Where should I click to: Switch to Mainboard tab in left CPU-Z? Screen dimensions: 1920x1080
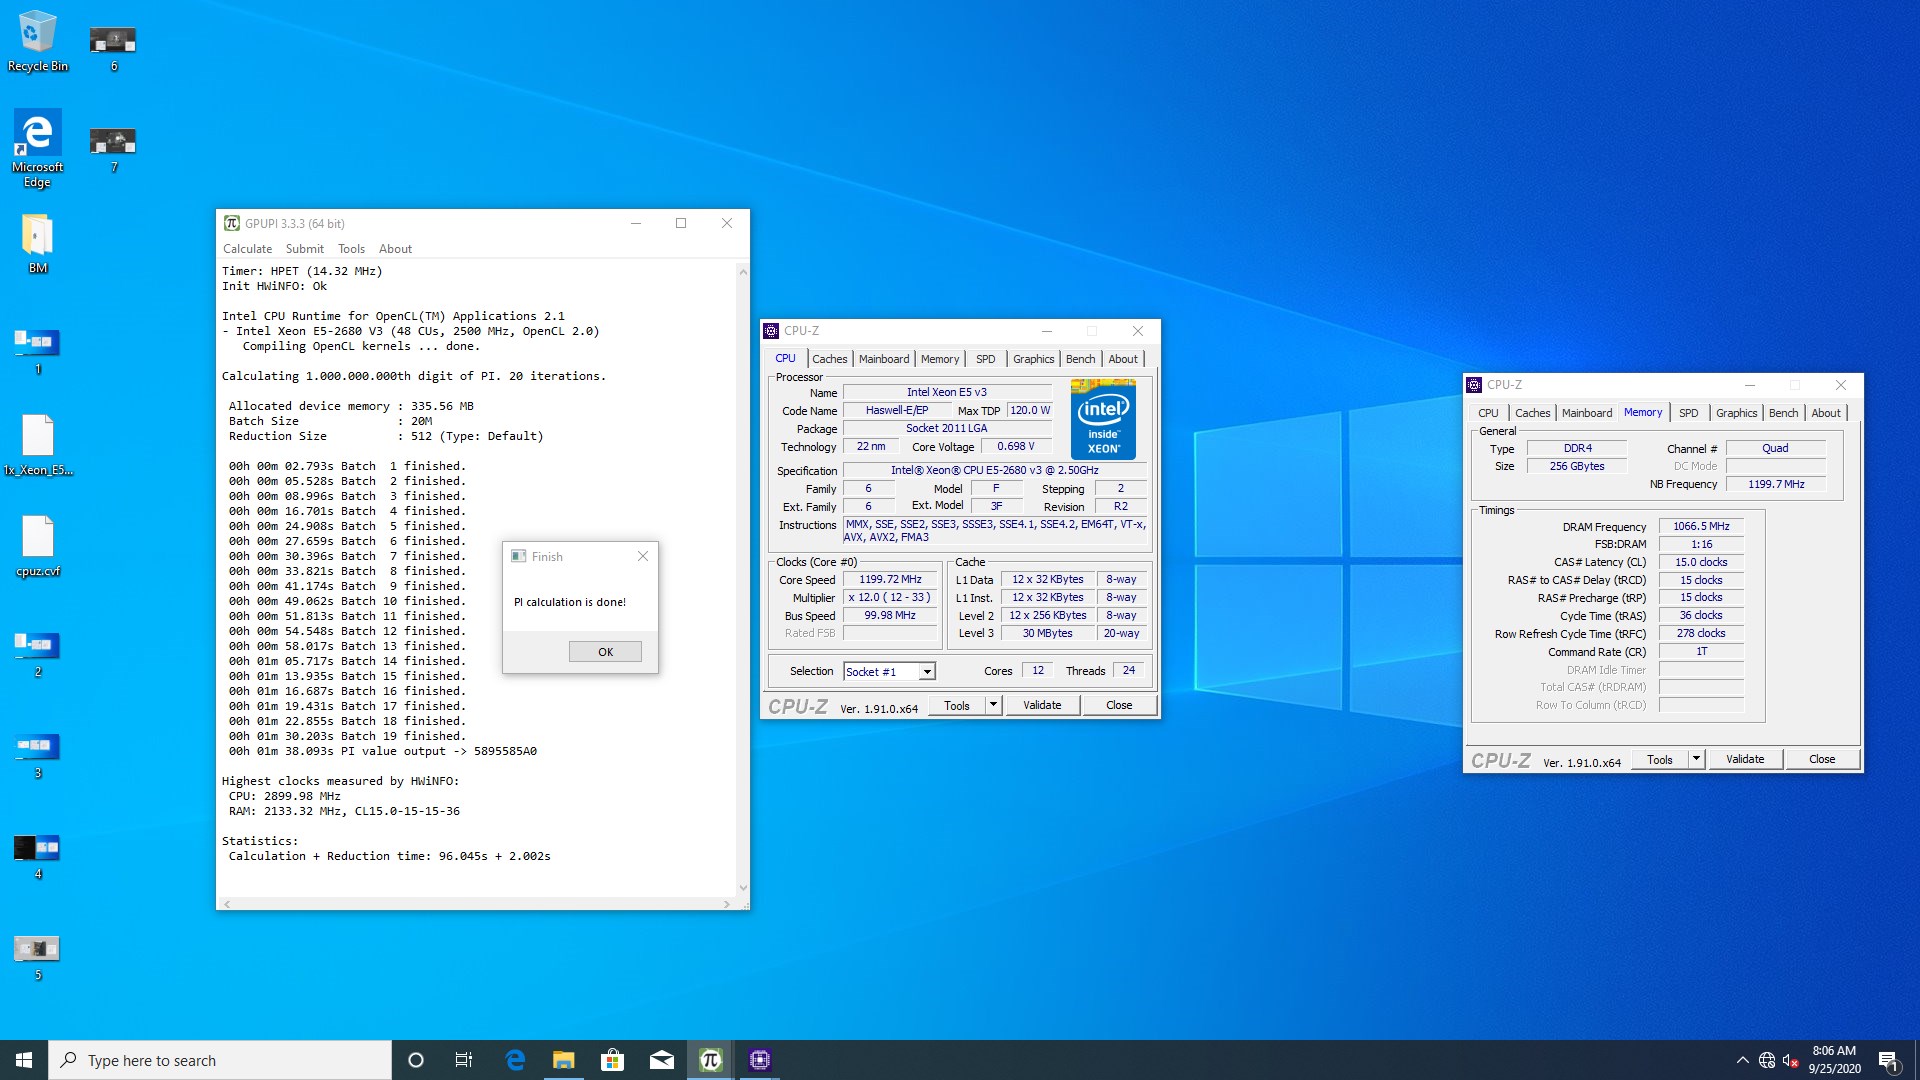click(884, 359)
